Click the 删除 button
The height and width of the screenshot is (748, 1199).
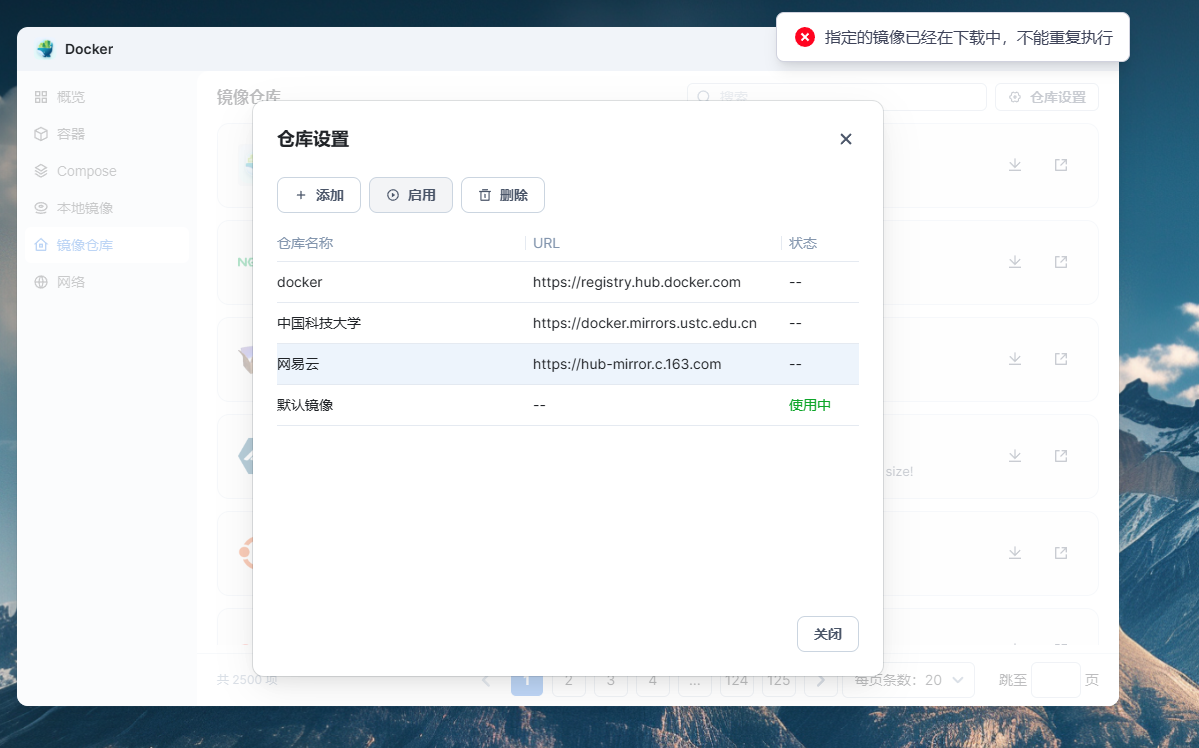pos(502,195)
